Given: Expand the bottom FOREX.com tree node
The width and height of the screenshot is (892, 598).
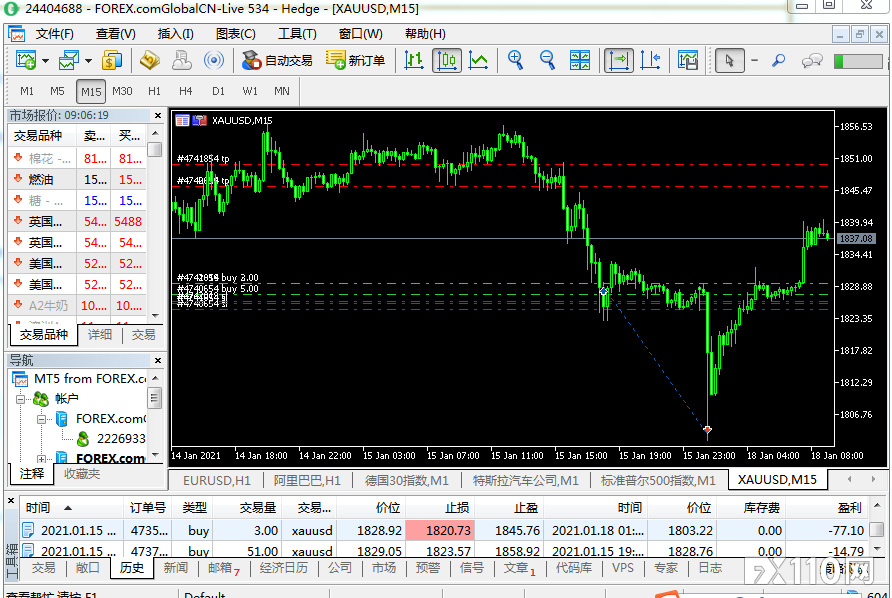Looking at the screenshot, I should click(41, 459).
